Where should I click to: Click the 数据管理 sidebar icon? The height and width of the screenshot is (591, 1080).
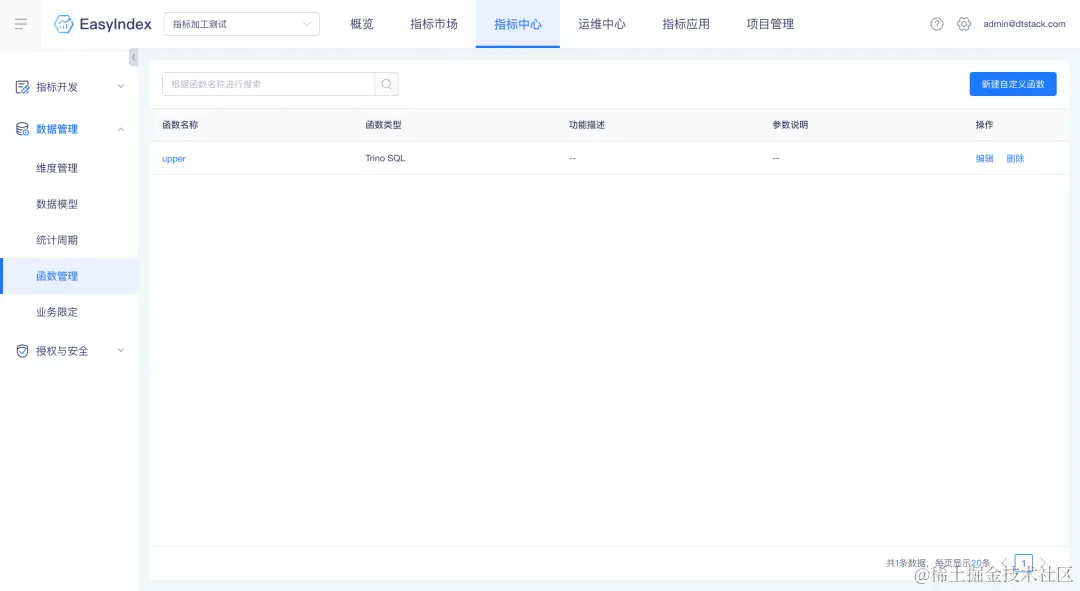[22, 128]
